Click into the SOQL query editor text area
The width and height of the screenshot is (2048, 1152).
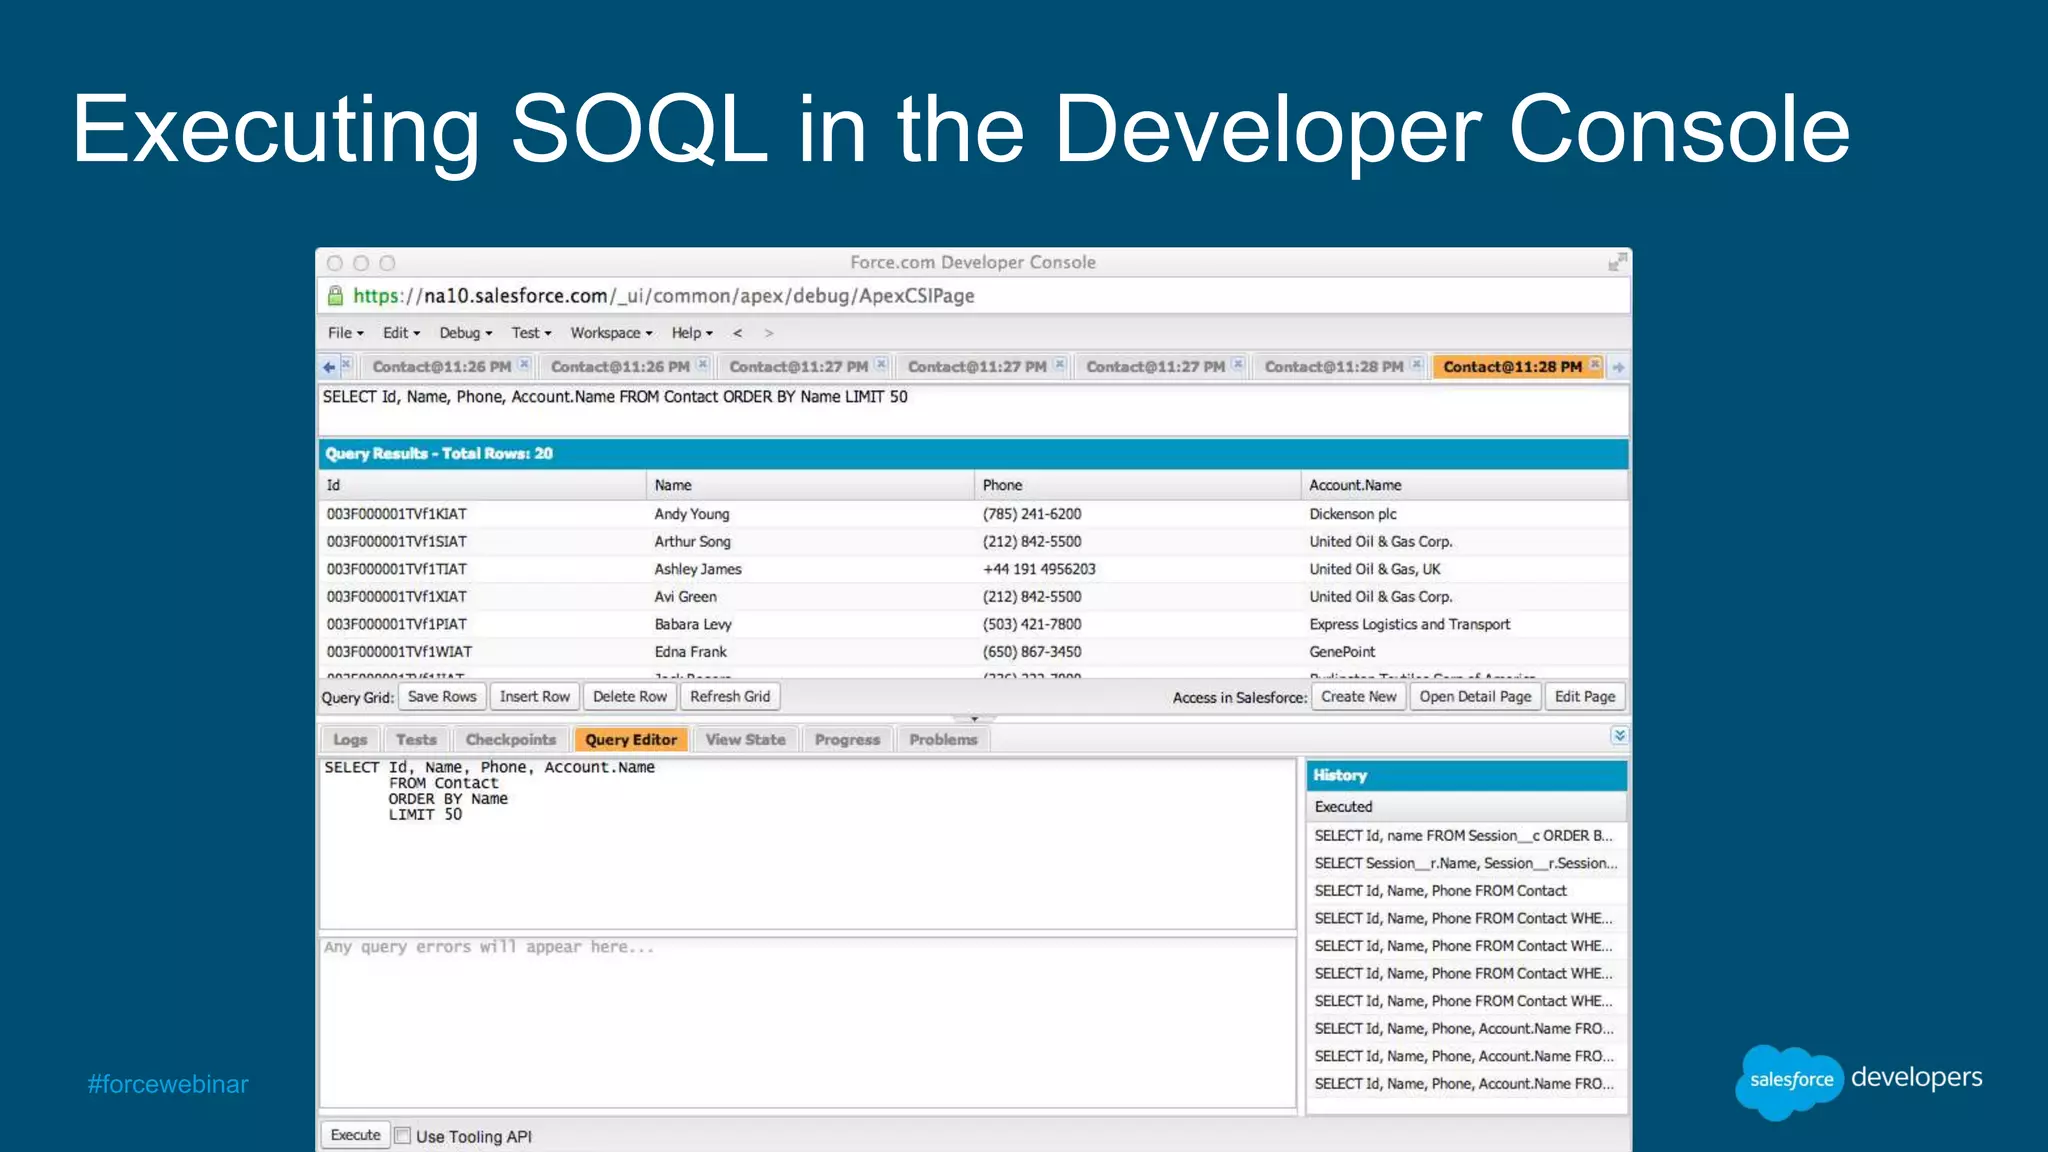point(807,844)
